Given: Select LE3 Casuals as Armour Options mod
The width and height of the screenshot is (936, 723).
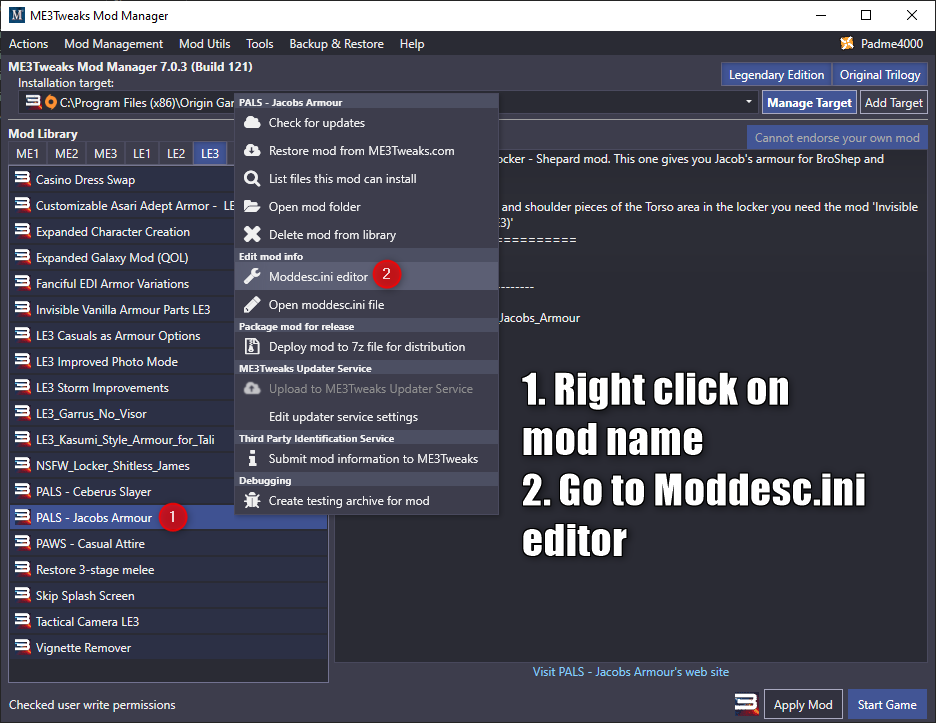Looking at the screenshot, I should pos(122,336).
